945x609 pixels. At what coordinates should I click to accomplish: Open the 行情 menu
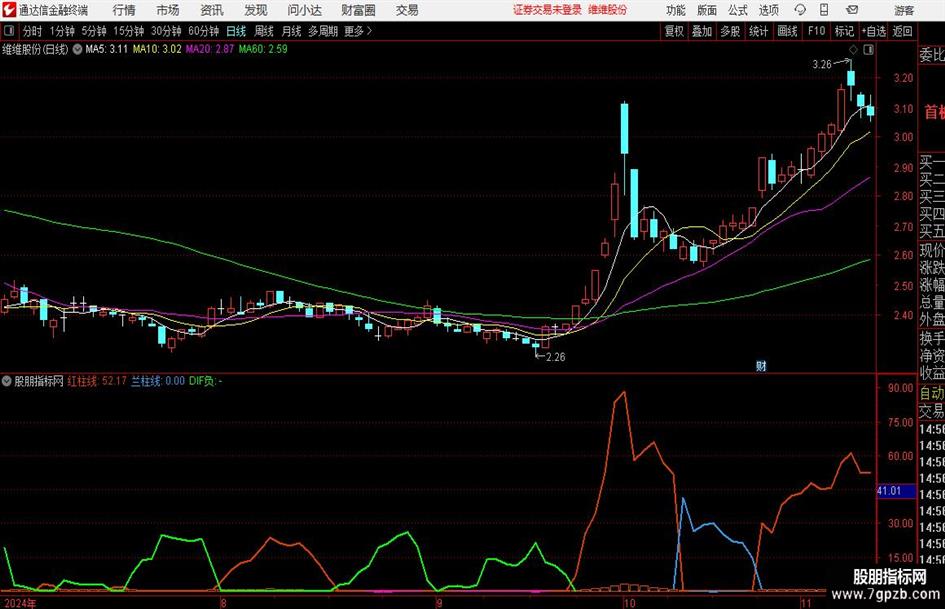pos(124,10)
